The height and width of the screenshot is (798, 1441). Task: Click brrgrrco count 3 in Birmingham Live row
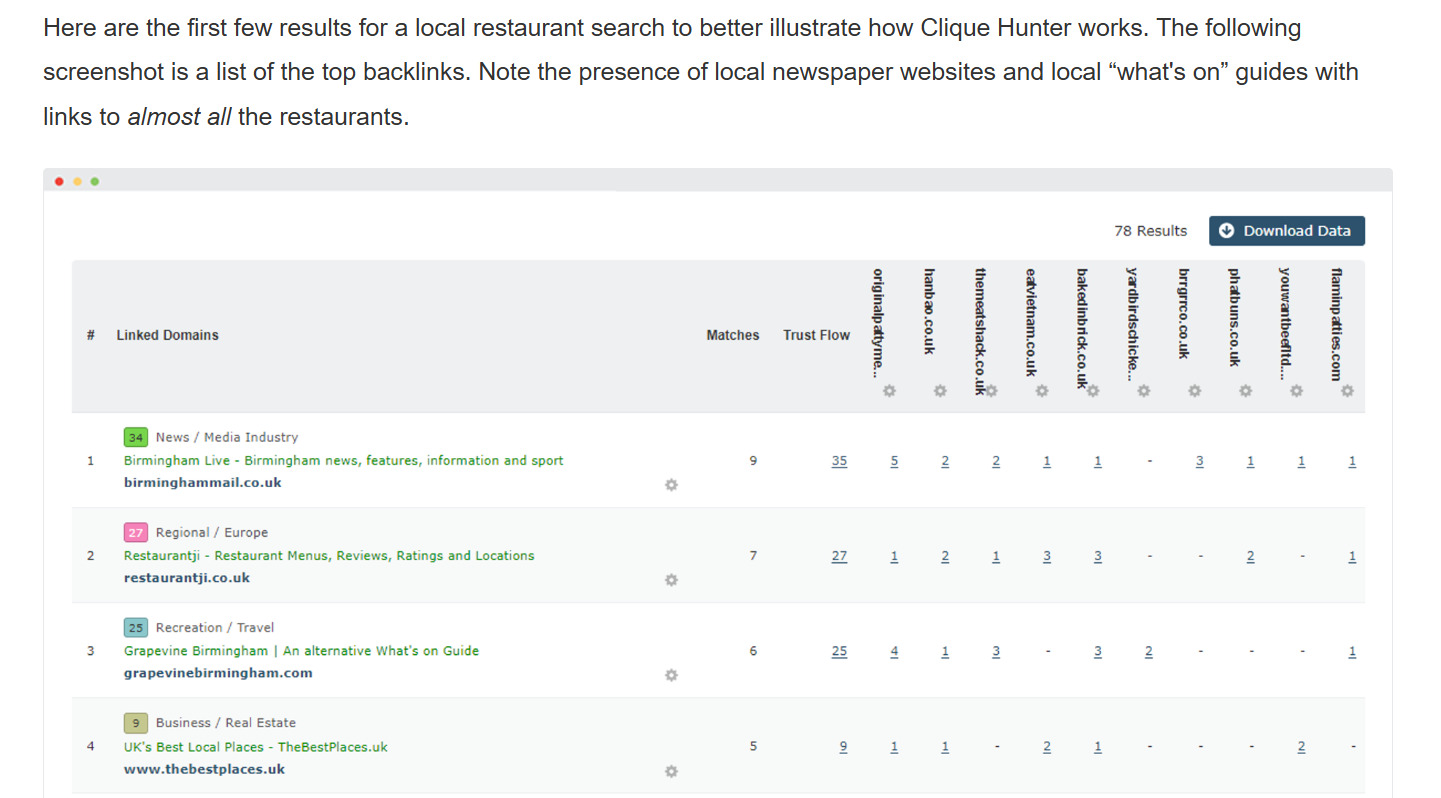(1199, 461)
